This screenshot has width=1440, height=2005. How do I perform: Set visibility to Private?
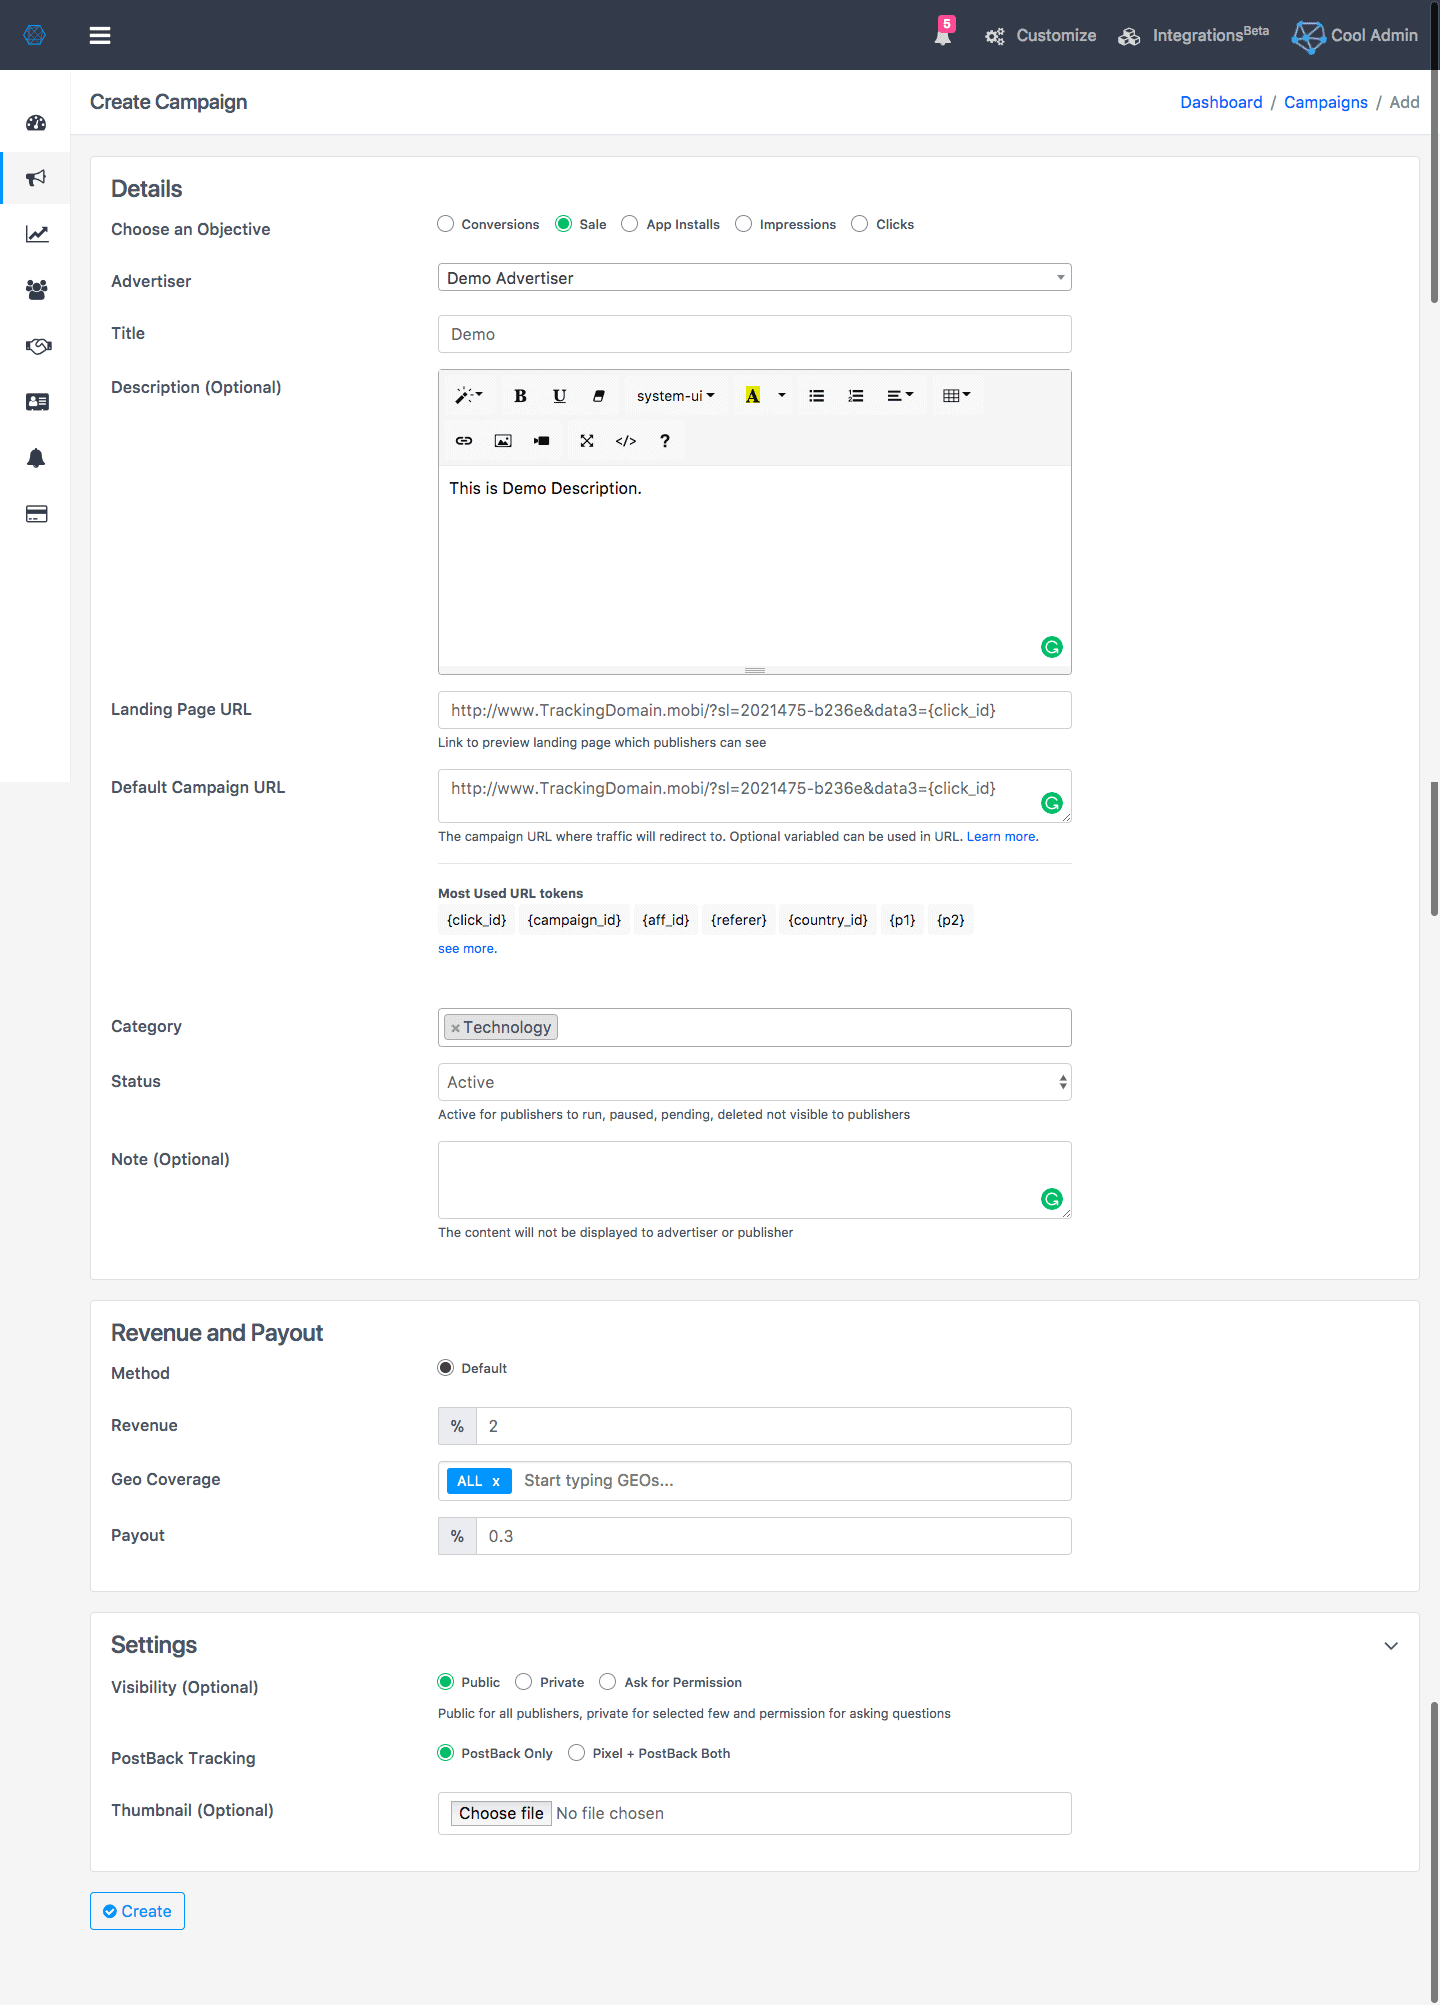coord(524,1682)
